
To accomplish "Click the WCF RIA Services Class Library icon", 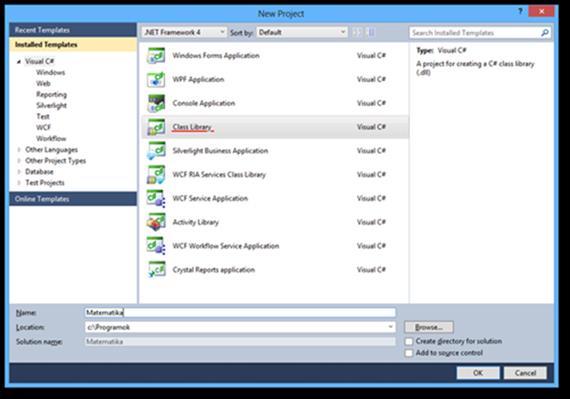I will click(x=156, y=175).
